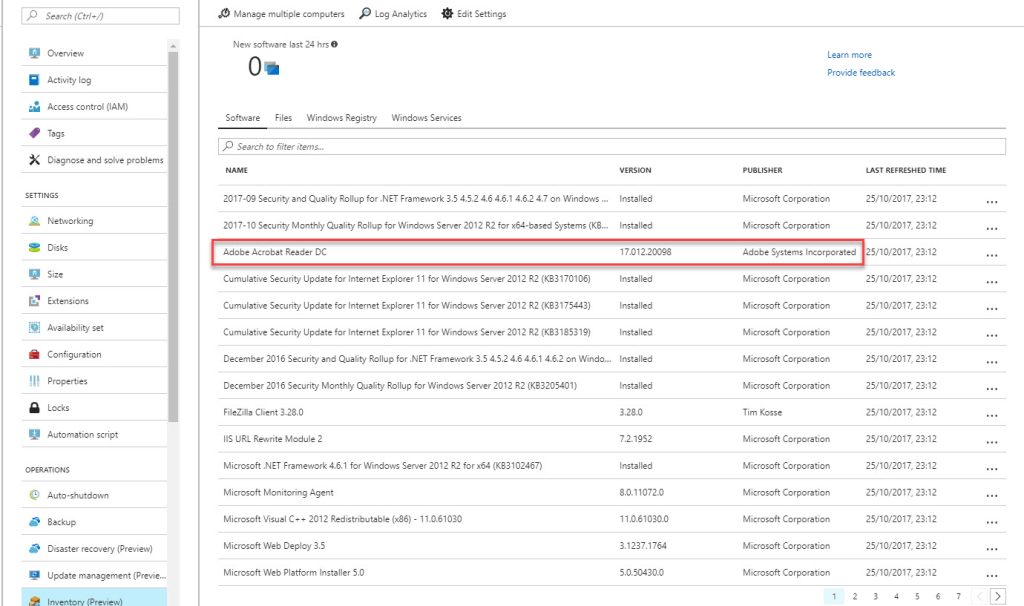Open the Automation script icon

33,434
